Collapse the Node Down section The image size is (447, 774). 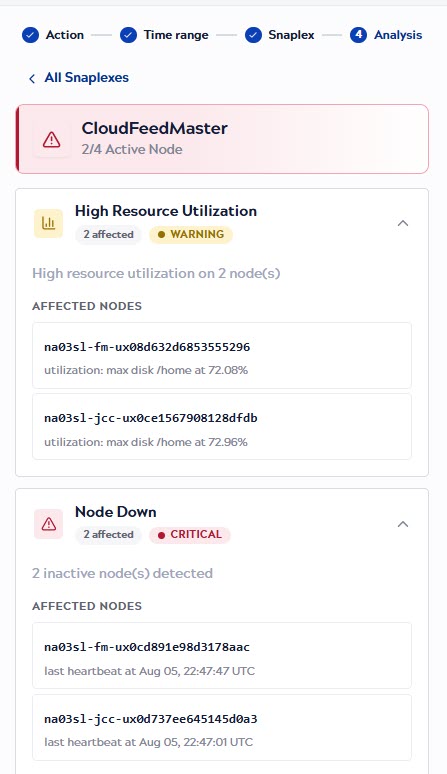click(x=403, y=524)
